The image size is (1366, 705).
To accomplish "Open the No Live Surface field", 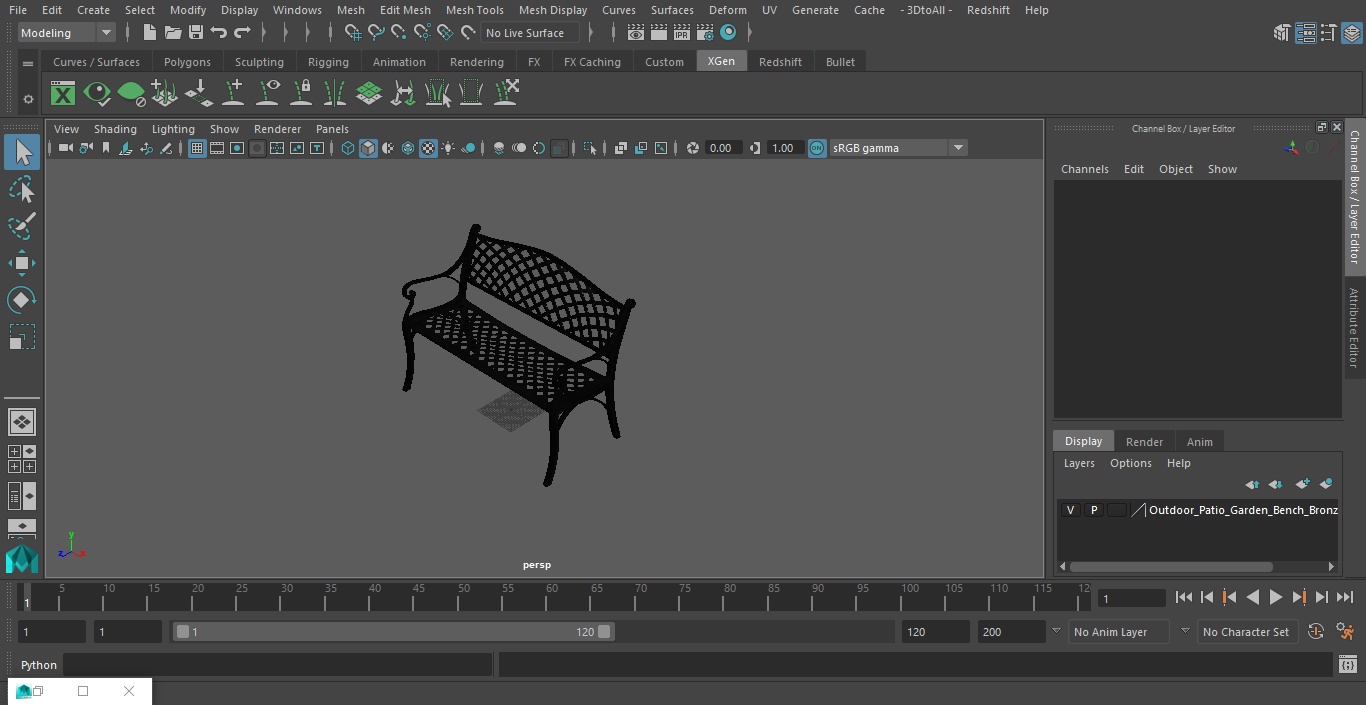I will 530,33.
